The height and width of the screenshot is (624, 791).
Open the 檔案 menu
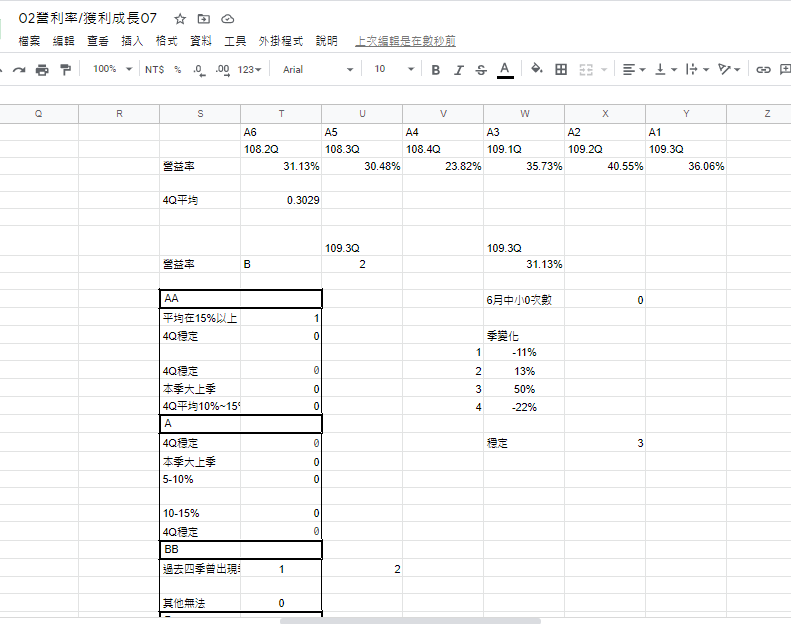(x=30, y=41)
